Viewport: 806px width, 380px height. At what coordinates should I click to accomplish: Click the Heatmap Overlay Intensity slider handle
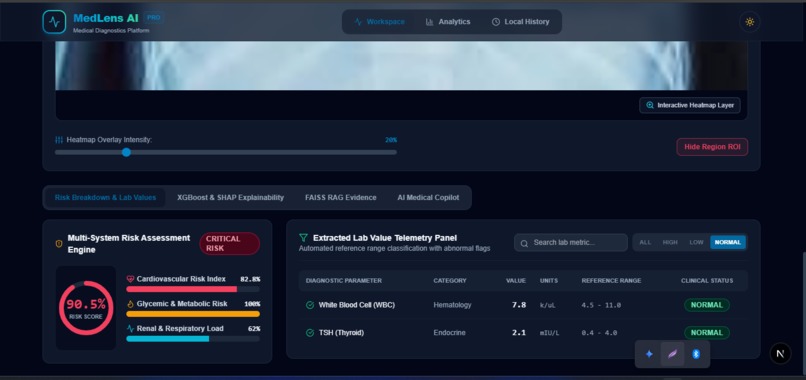point(126,152)
